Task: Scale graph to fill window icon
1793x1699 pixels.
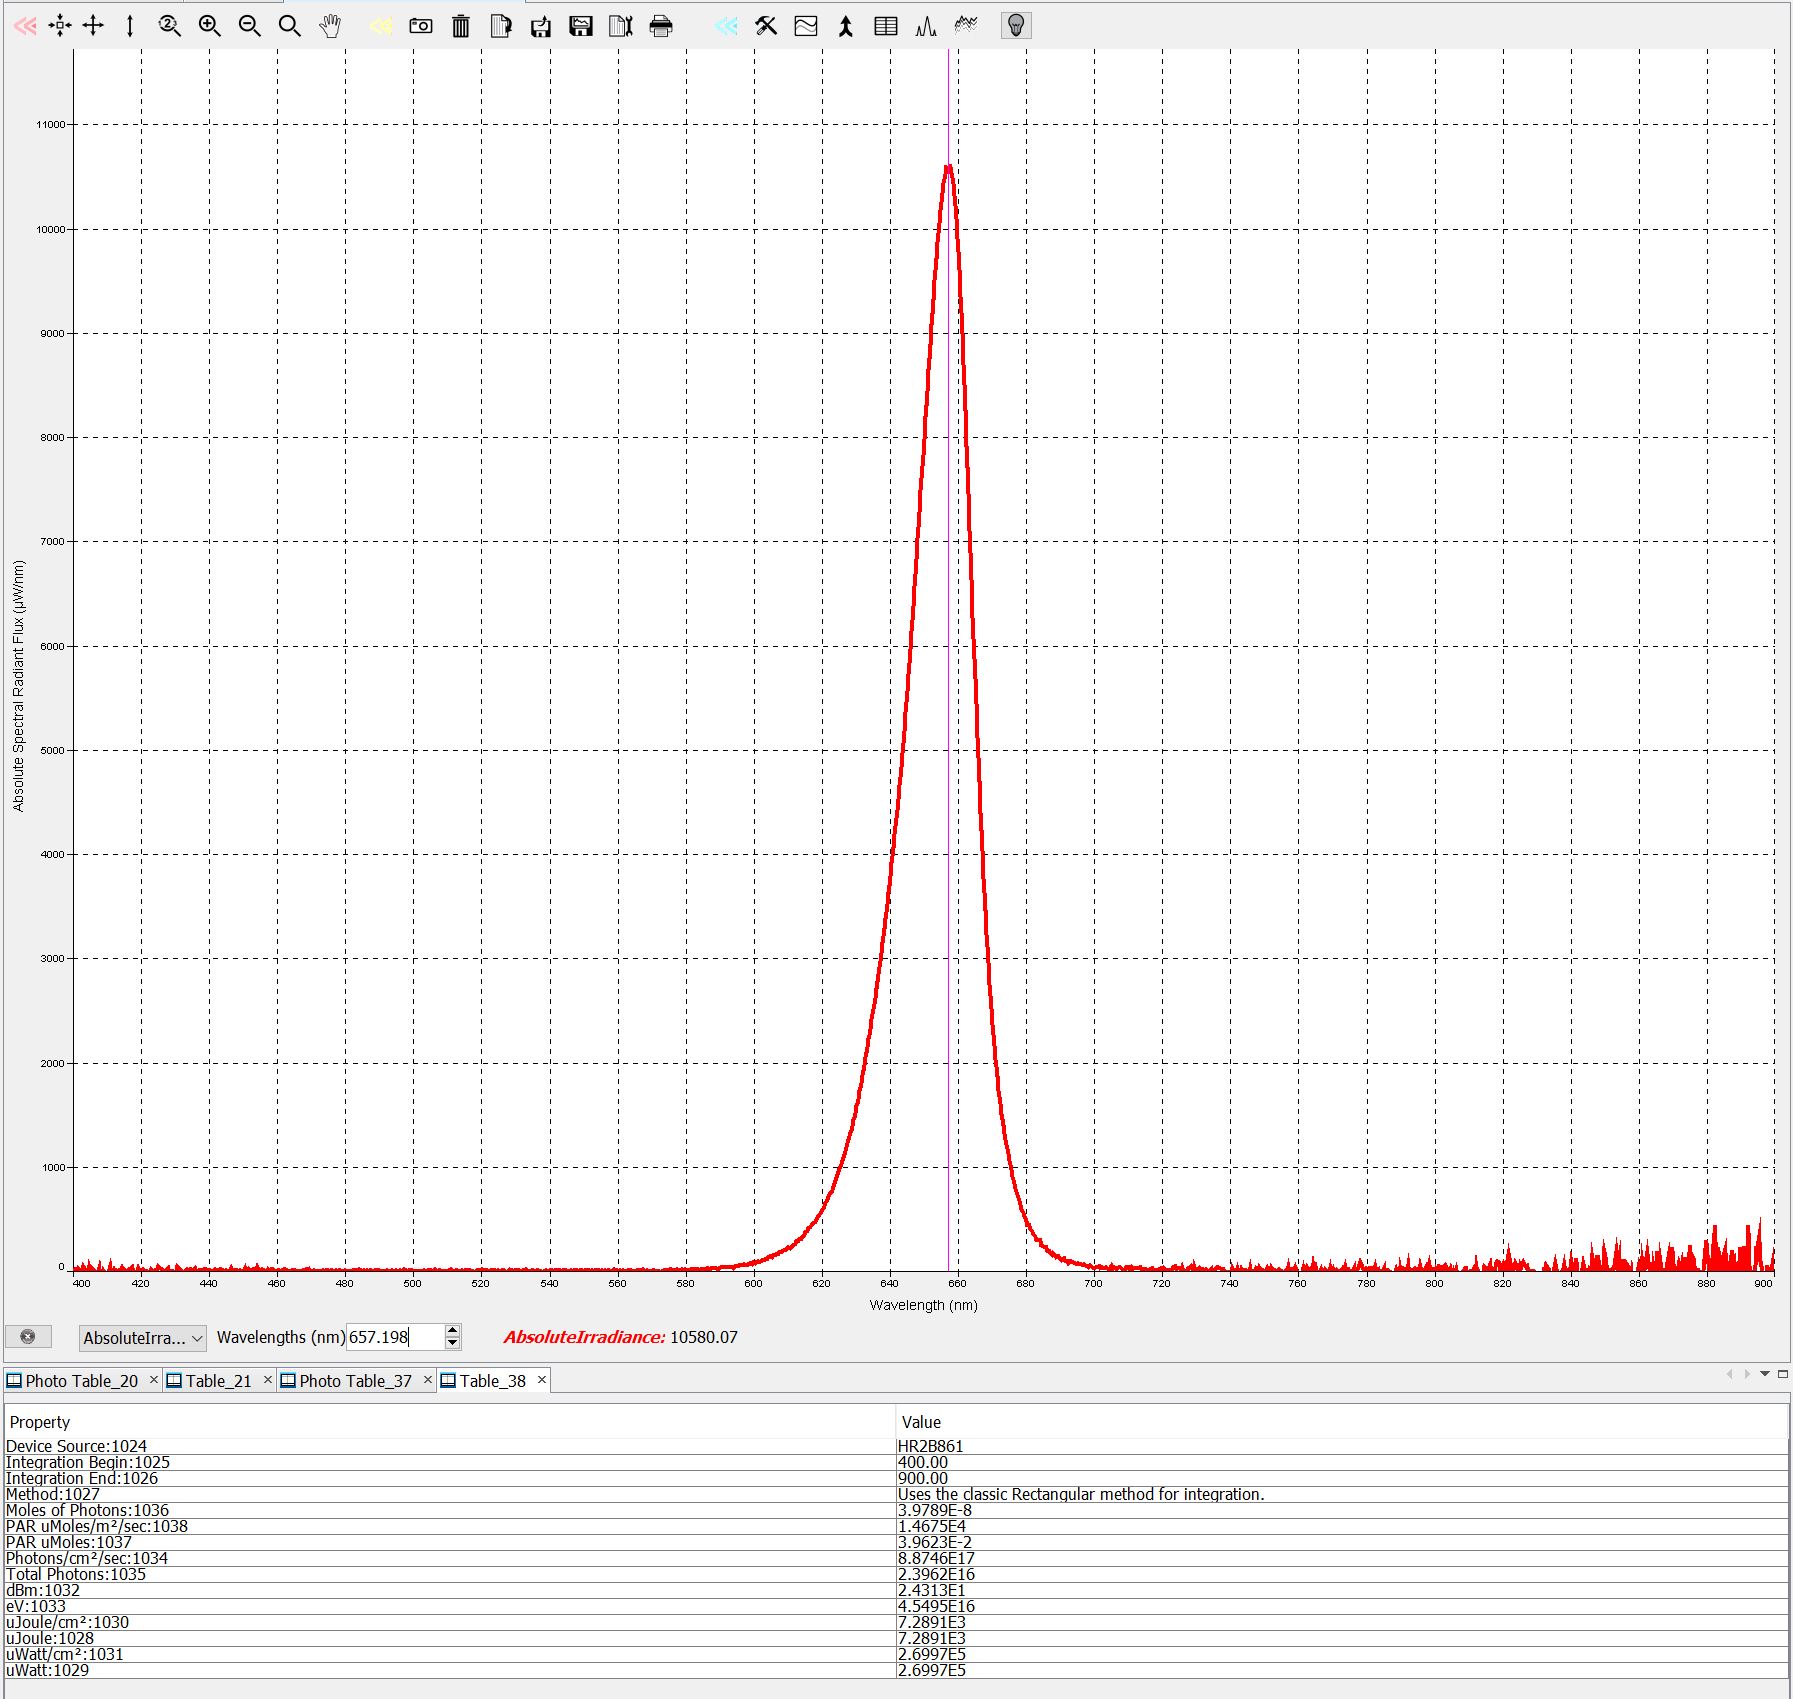Action: coord(60,26)
